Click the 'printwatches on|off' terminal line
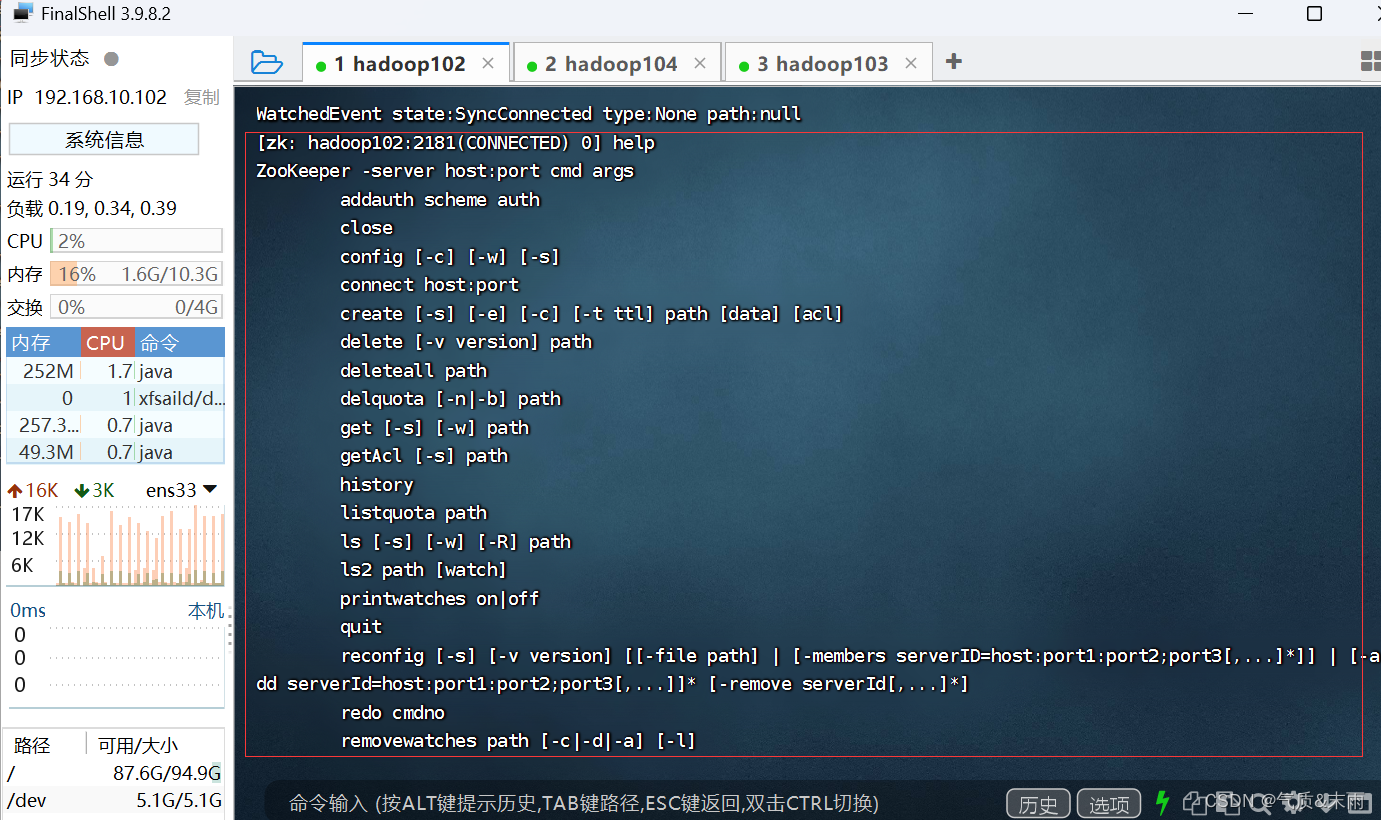 [x=440, y=598]
